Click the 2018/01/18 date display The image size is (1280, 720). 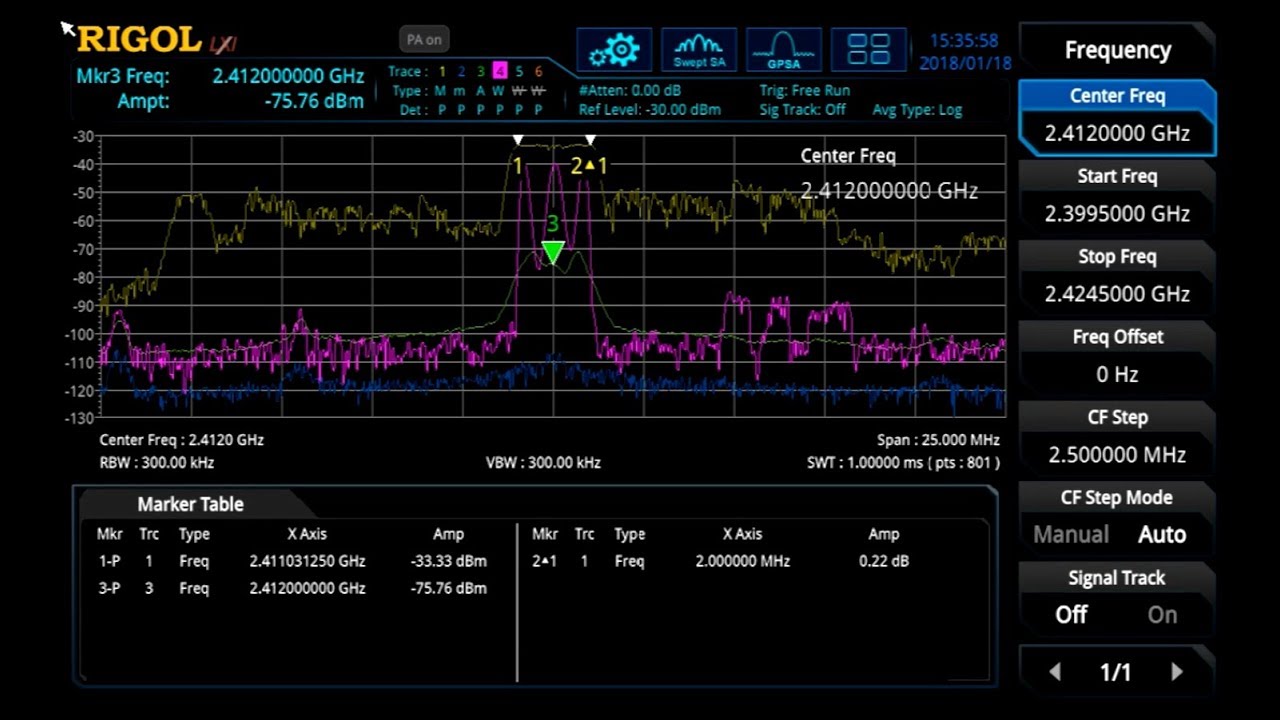tap(965, 63)
